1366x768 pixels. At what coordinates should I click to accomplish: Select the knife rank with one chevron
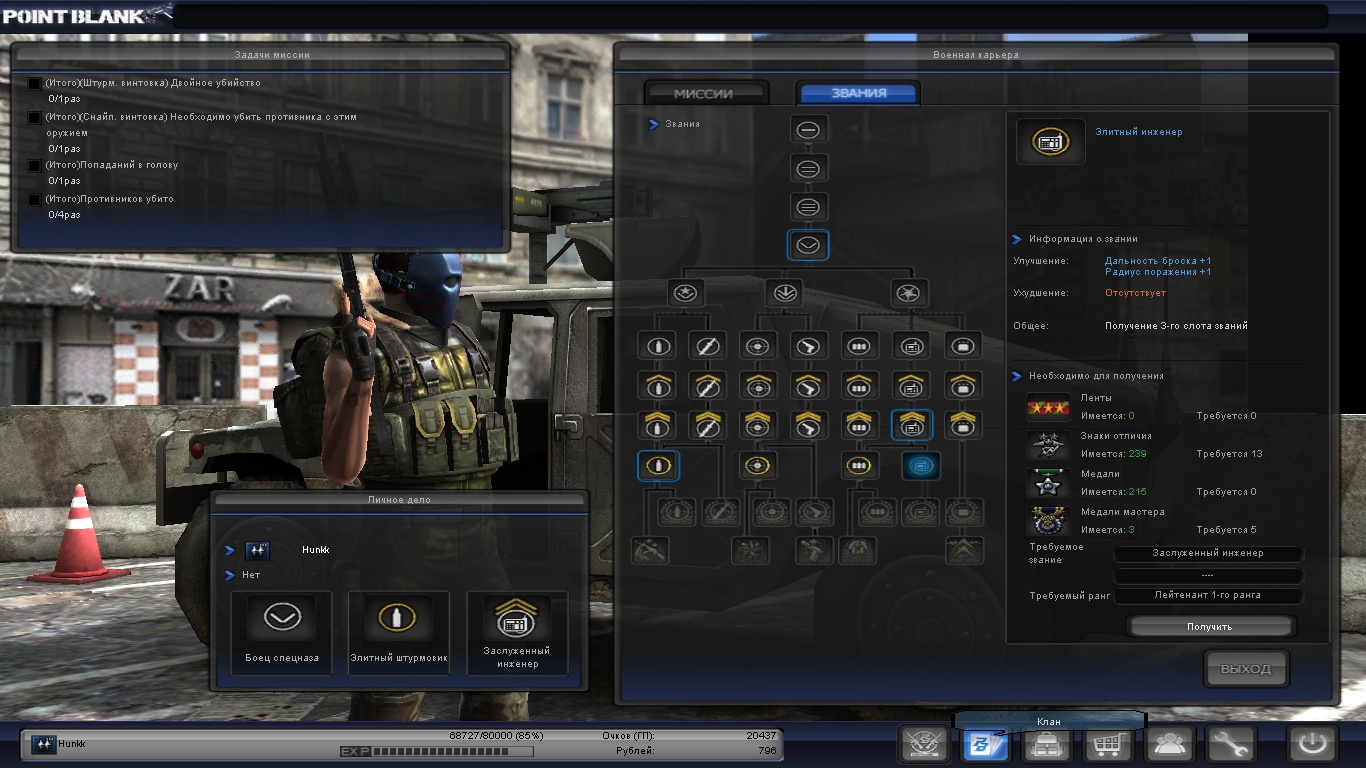point(707,385)
